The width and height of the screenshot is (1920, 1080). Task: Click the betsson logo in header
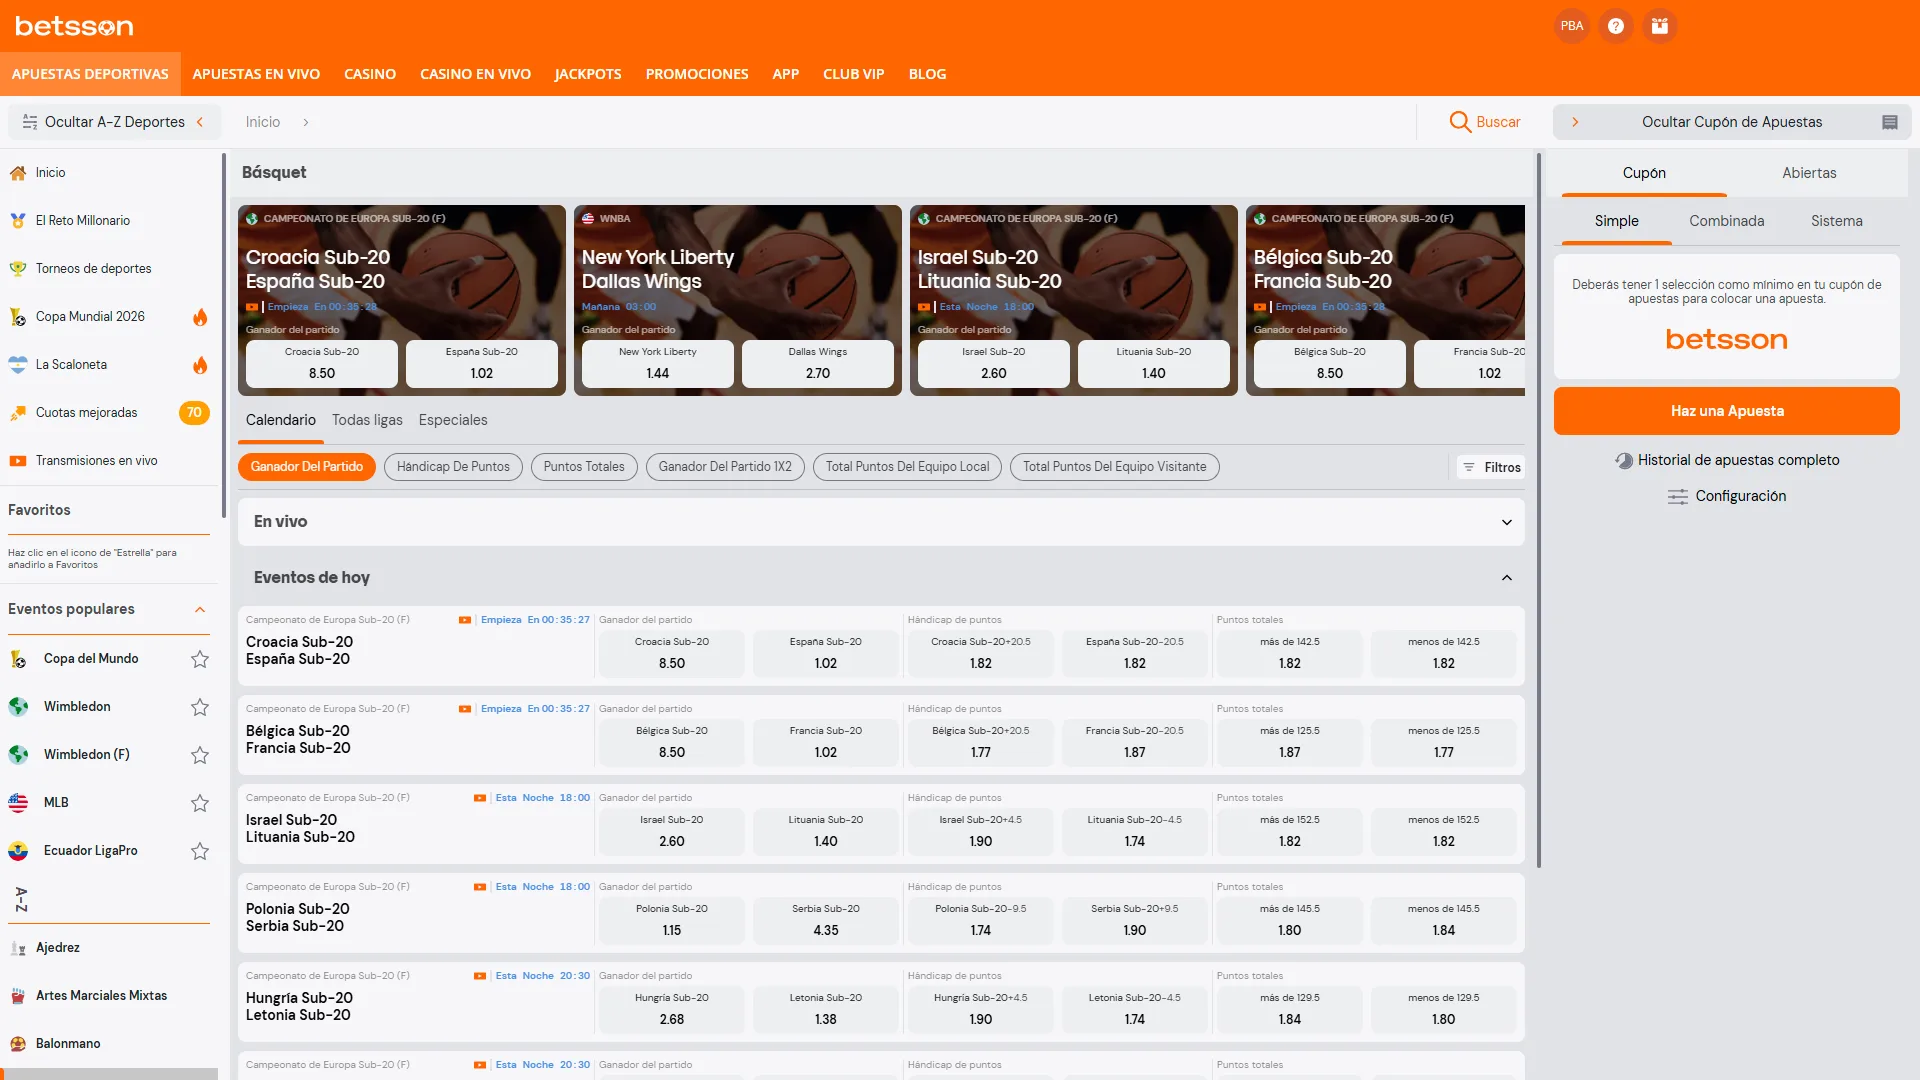click(74, 26)
